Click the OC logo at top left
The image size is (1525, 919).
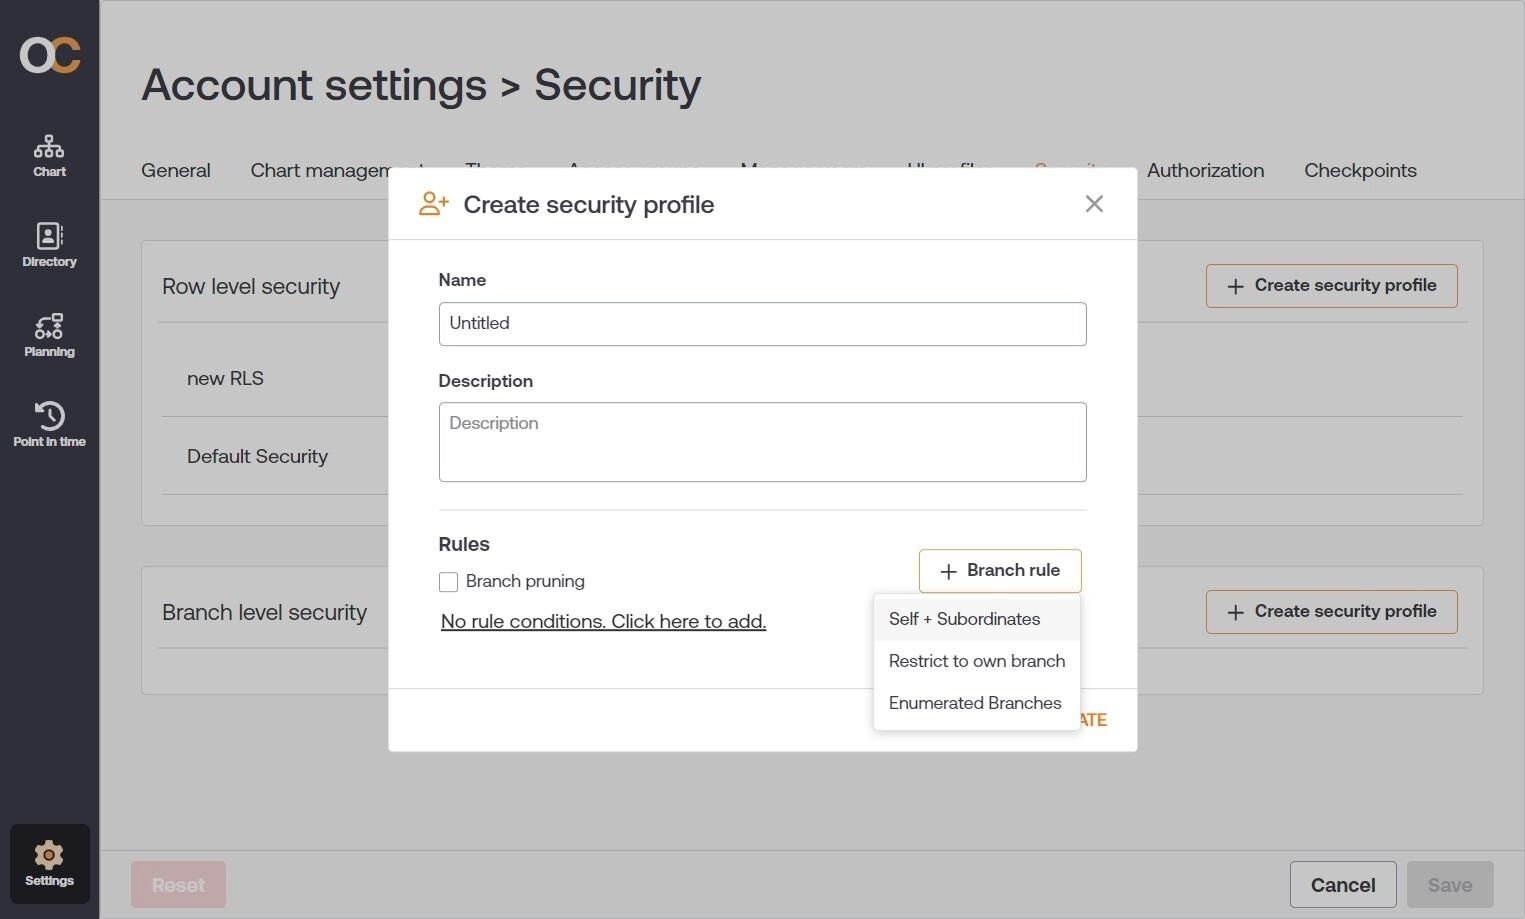[x=50, y=55]
